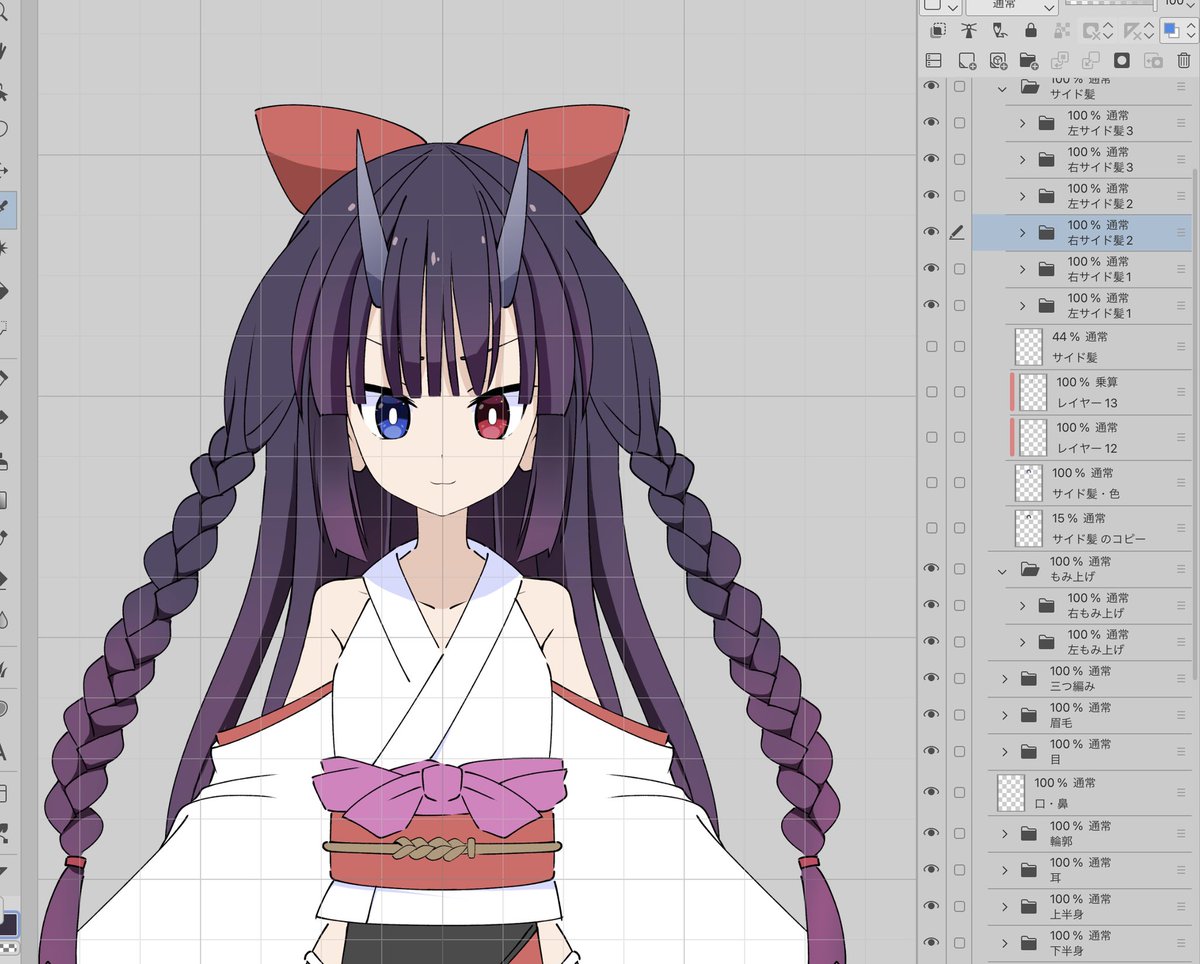Click the lock layer padlock icon

point(1030,31)
